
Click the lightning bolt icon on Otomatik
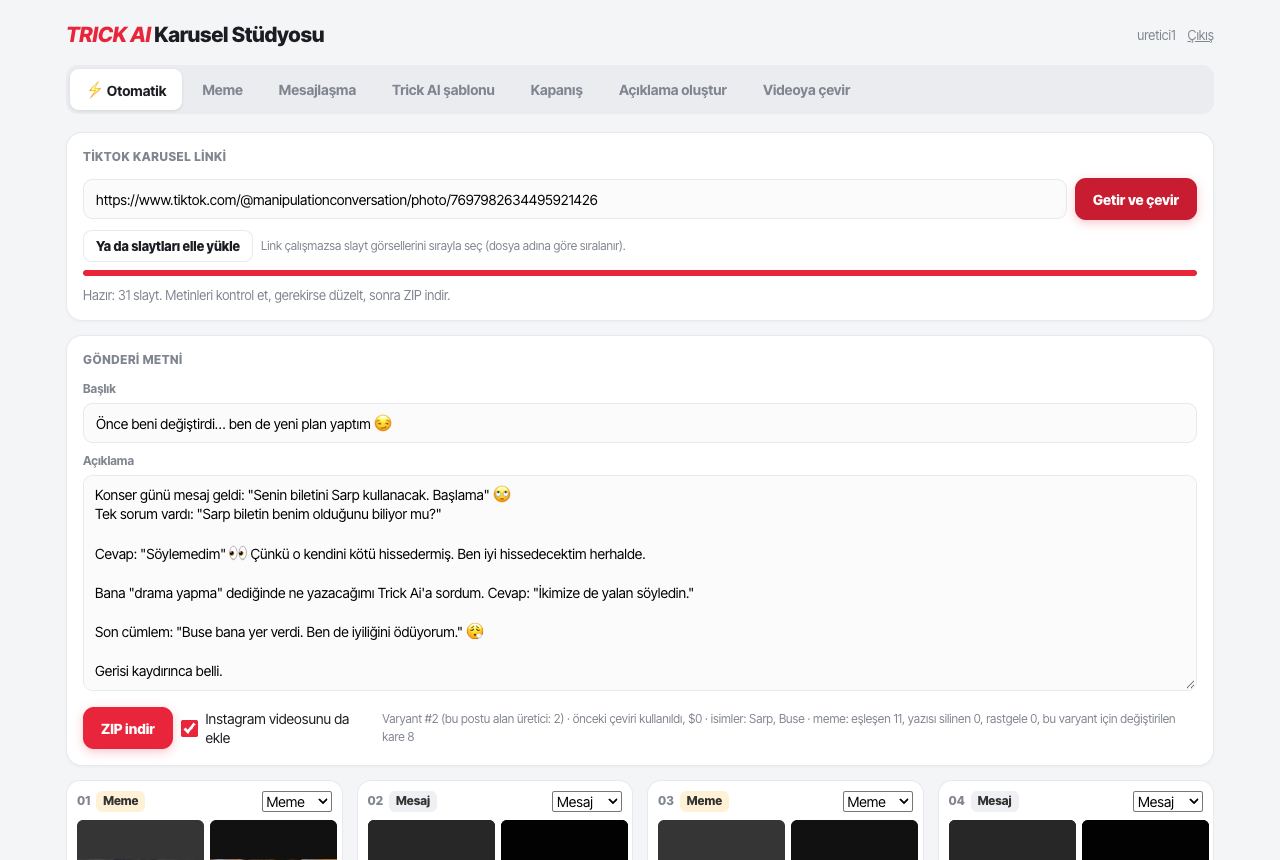[94, 90]
